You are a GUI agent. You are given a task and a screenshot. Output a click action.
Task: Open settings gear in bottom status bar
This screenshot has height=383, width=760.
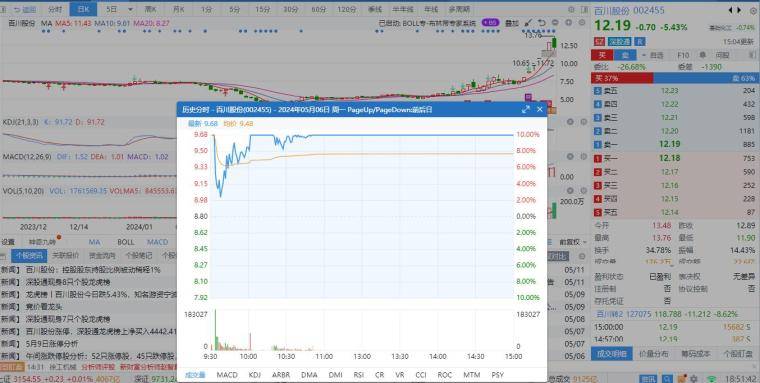694,379
